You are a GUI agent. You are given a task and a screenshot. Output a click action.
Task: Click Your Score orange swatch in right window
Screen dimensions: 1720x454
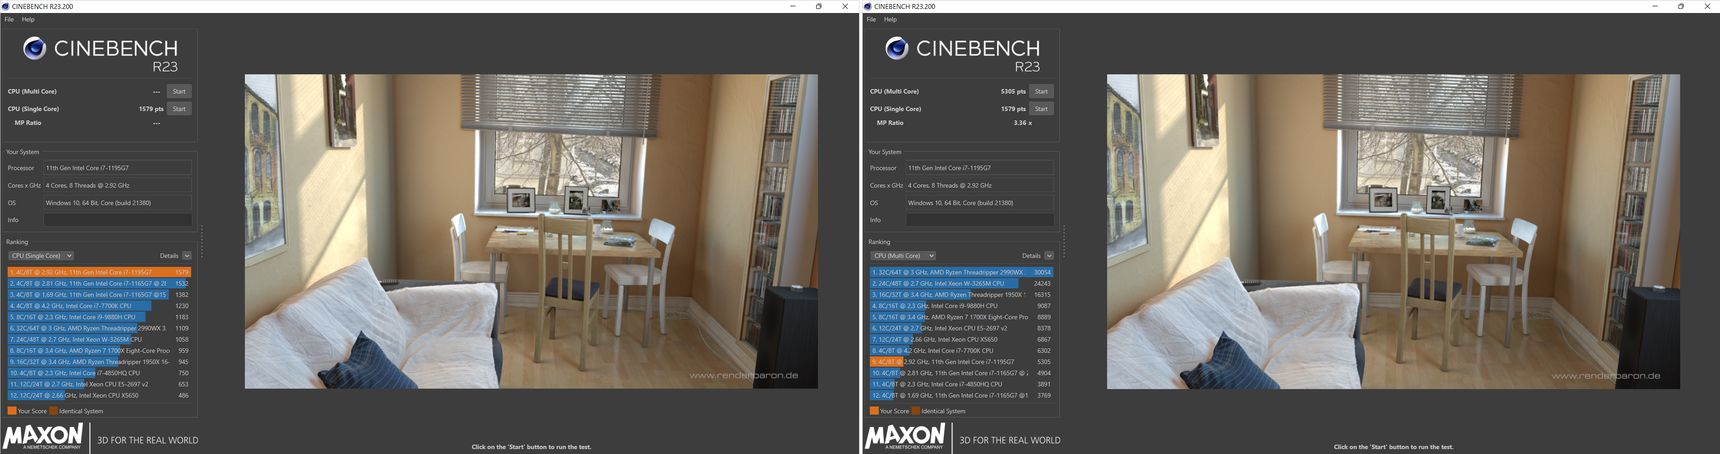pyautogui.click(x=874, y=411)
